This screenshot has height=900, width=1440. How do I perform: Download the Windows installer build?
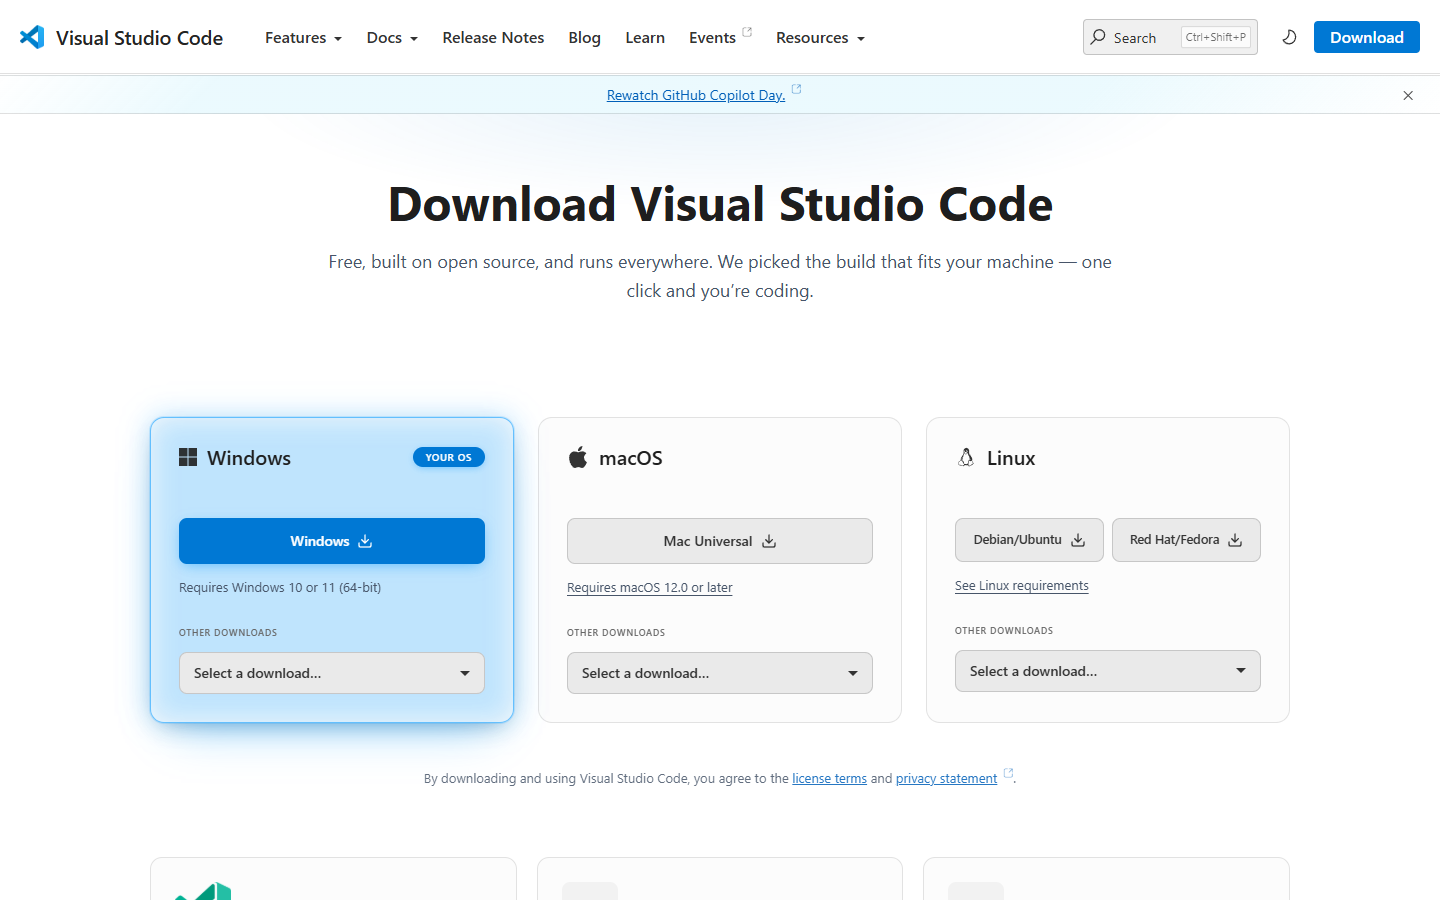pos(332,541)
